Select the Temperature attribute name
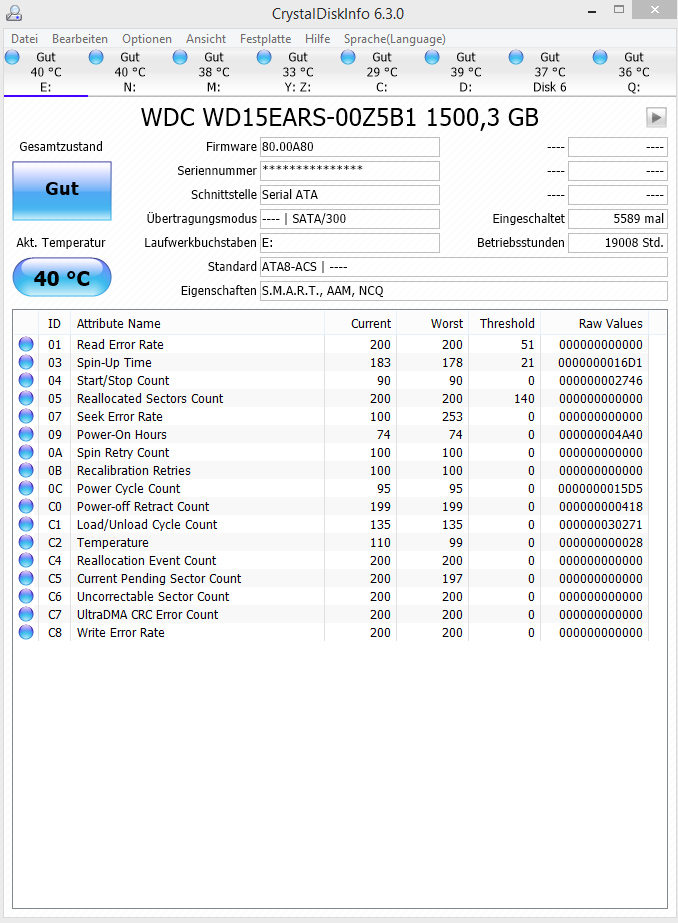This screenshot has width=678, height=923. 112,543
